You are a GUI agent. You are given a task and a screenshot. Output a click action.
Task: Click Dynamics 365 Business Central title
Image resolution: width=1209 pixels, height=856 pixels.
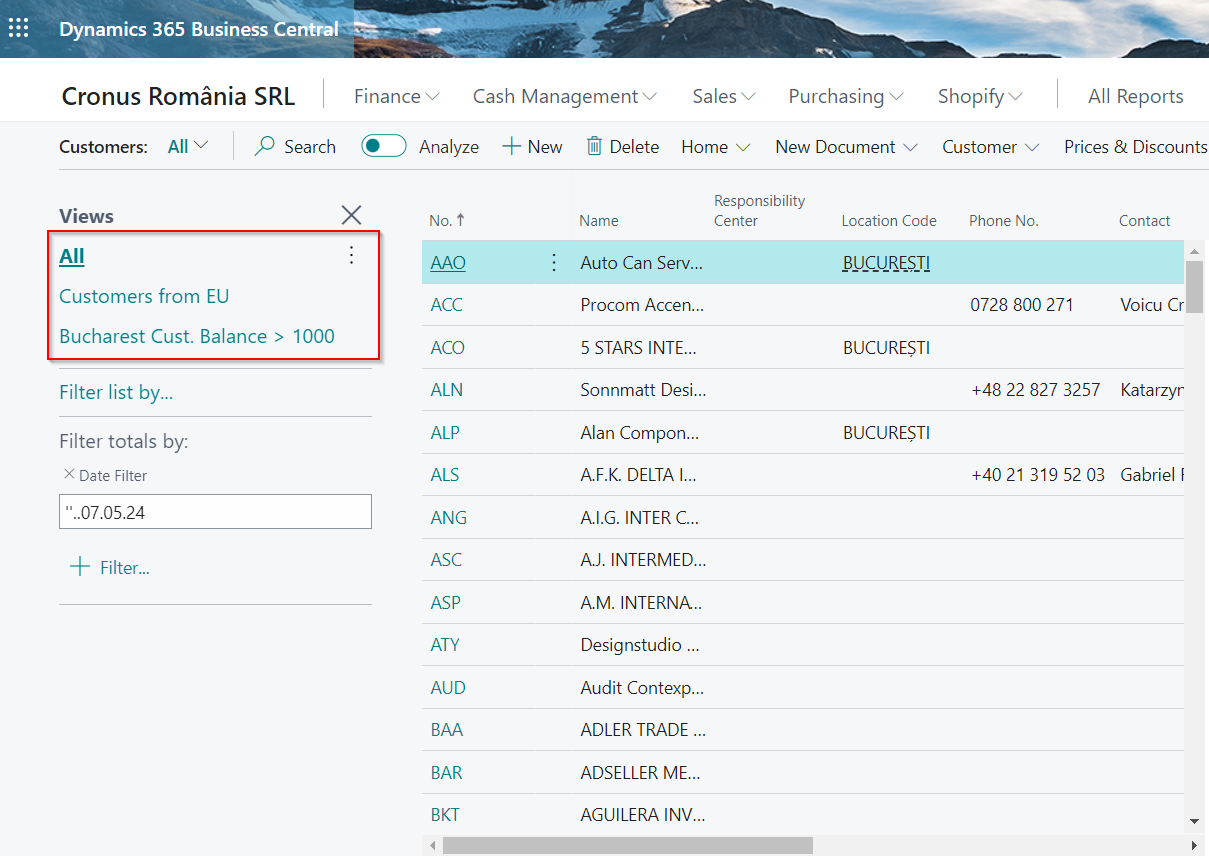[x=199, y=29]
